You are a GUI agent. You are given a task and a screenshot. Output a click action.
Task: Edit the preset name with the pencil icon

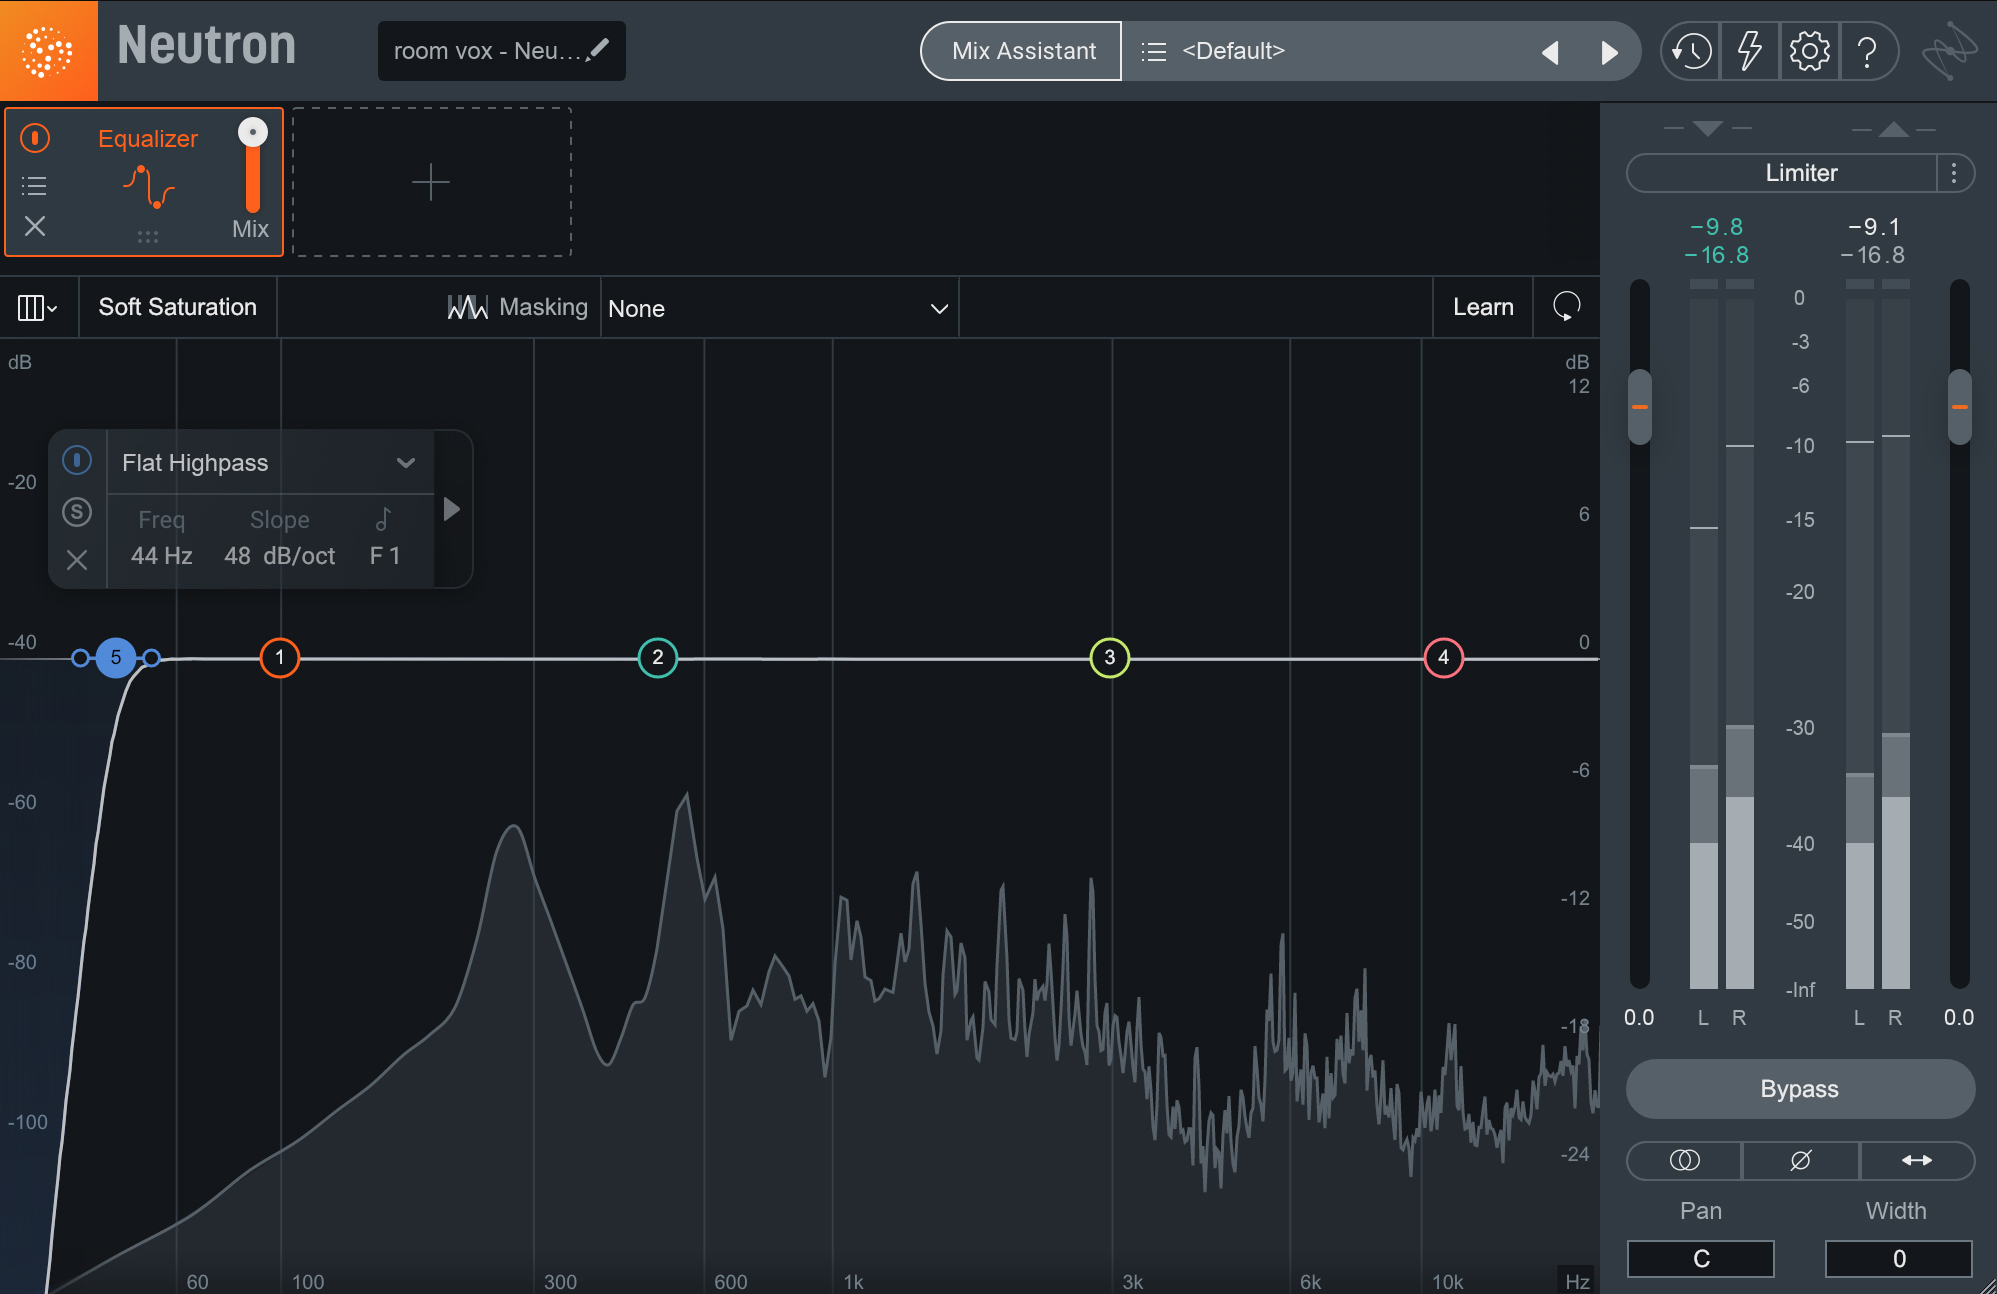(599, 49)
